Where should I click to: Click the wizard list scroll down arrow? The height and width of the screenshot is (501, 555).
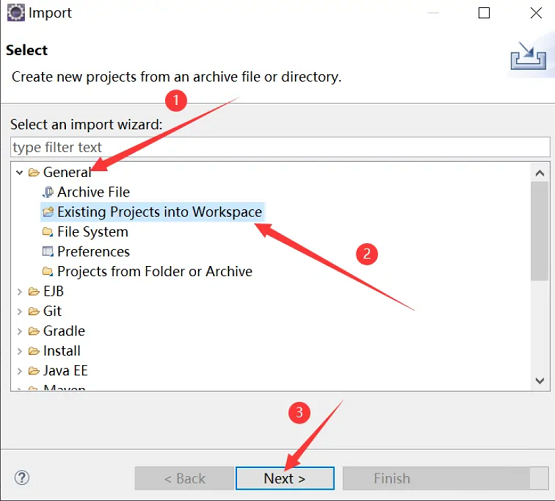click(540, 381)
